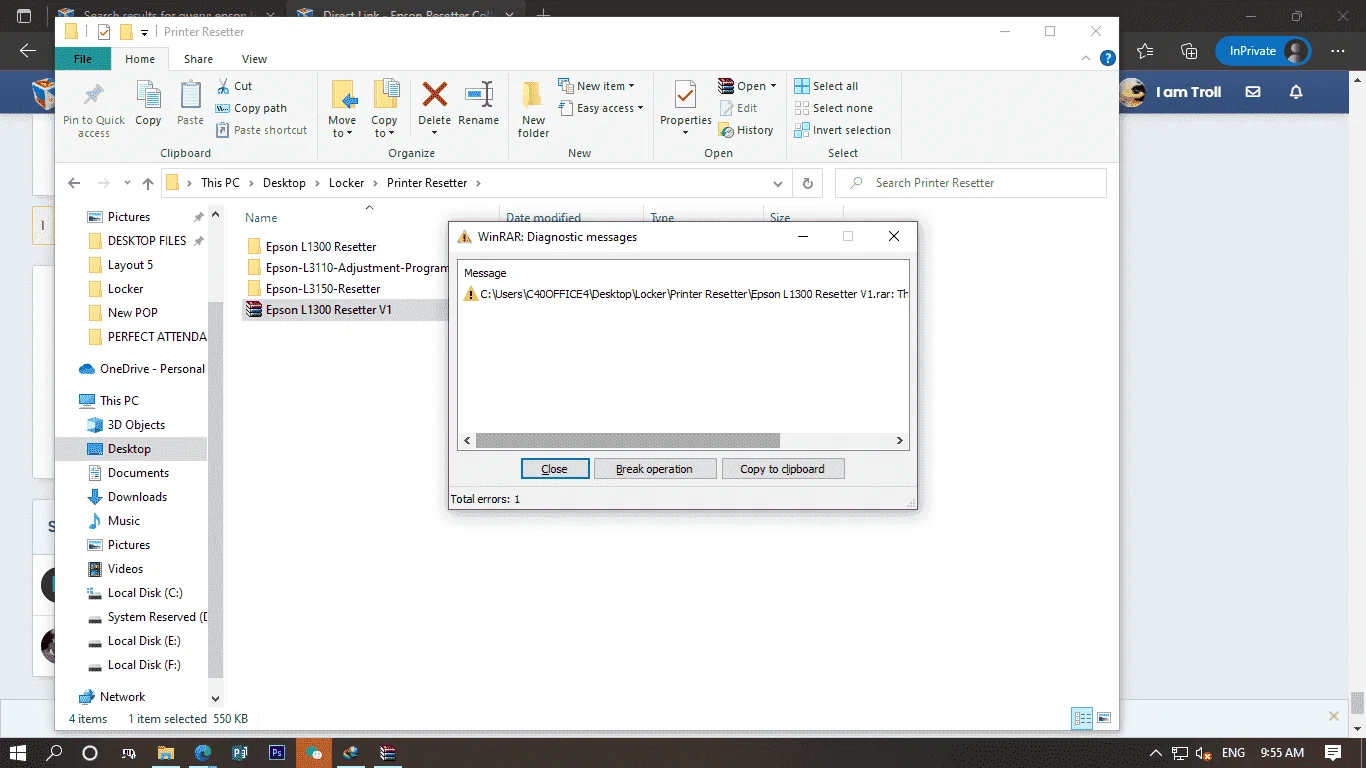Open Local Disk (C:) in navigation pane
Screen dimensions: 1366x768
tap(145, 593)
